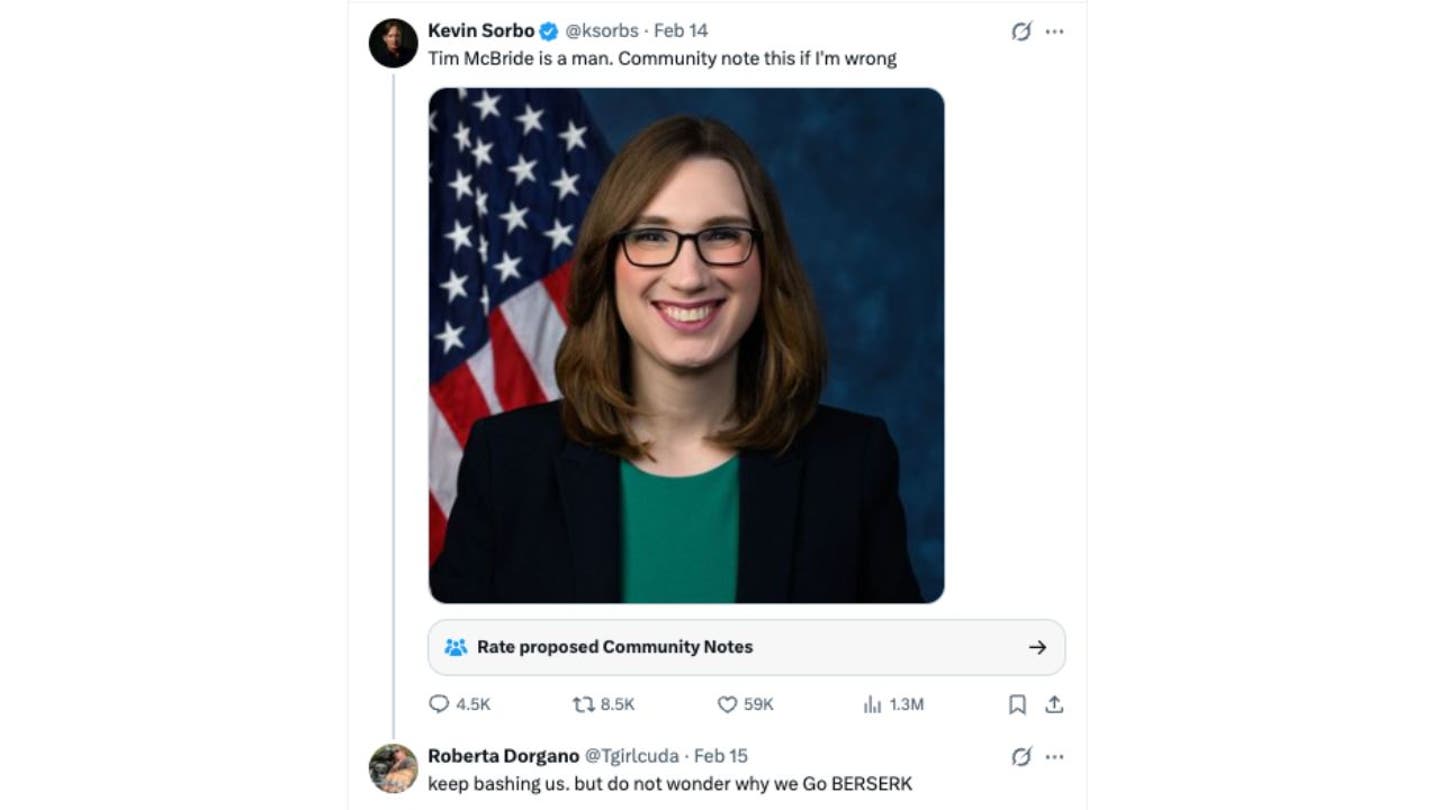
Task: Click the Grok icon on Kevin Sorbo's post
Action: [1021, 31]
